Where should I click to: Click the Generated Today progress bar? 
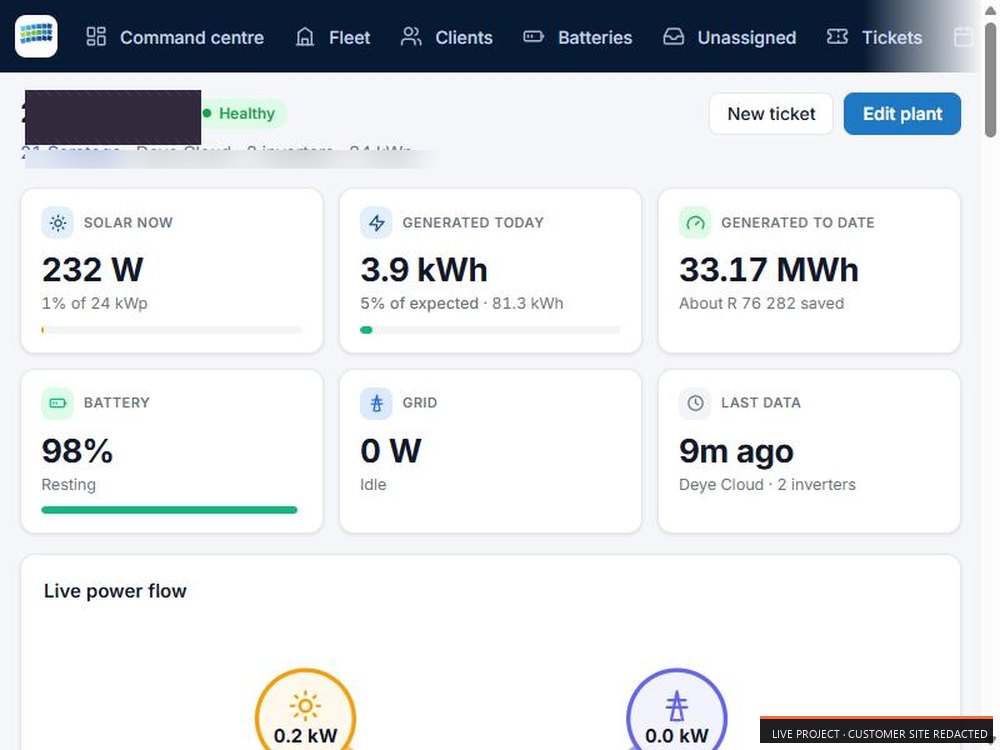click(490, 330)
